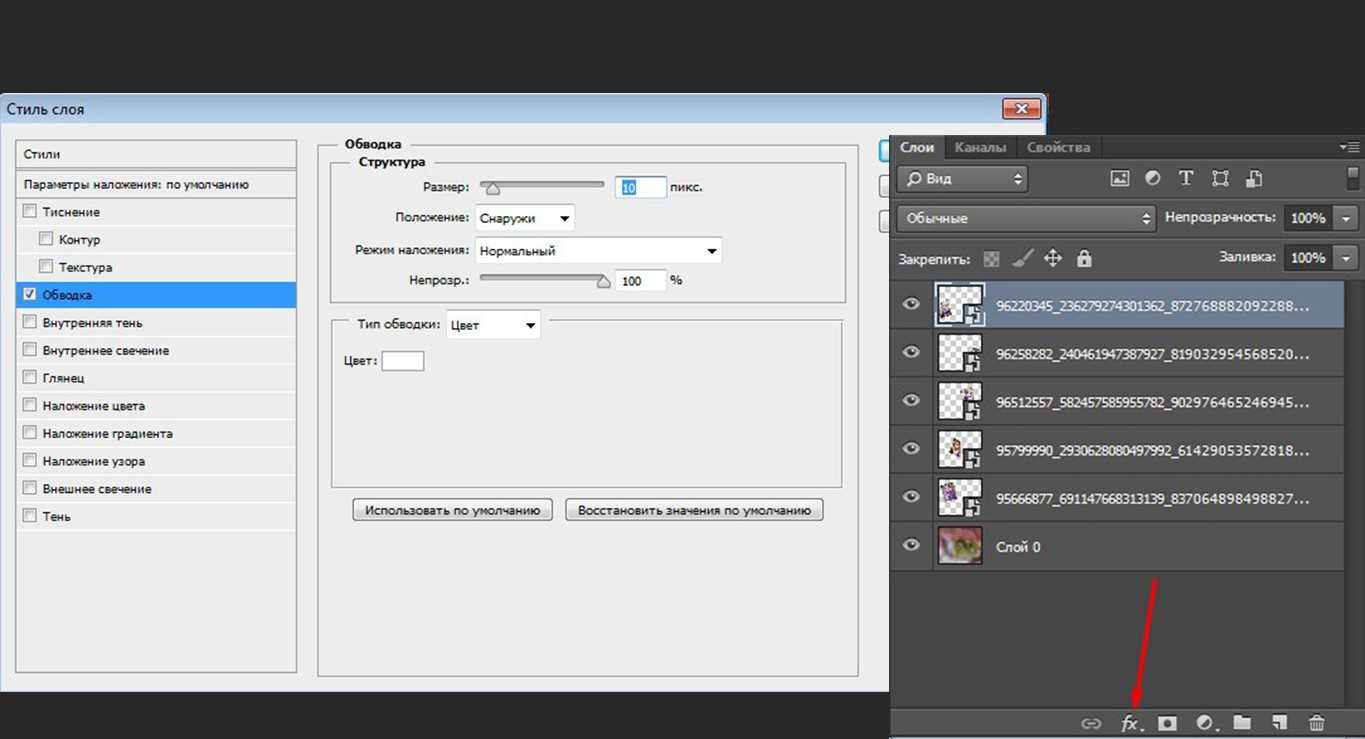1365x739 pixels.
Task: Open the stroke Цвет color swatch
Action: point(403,361)
